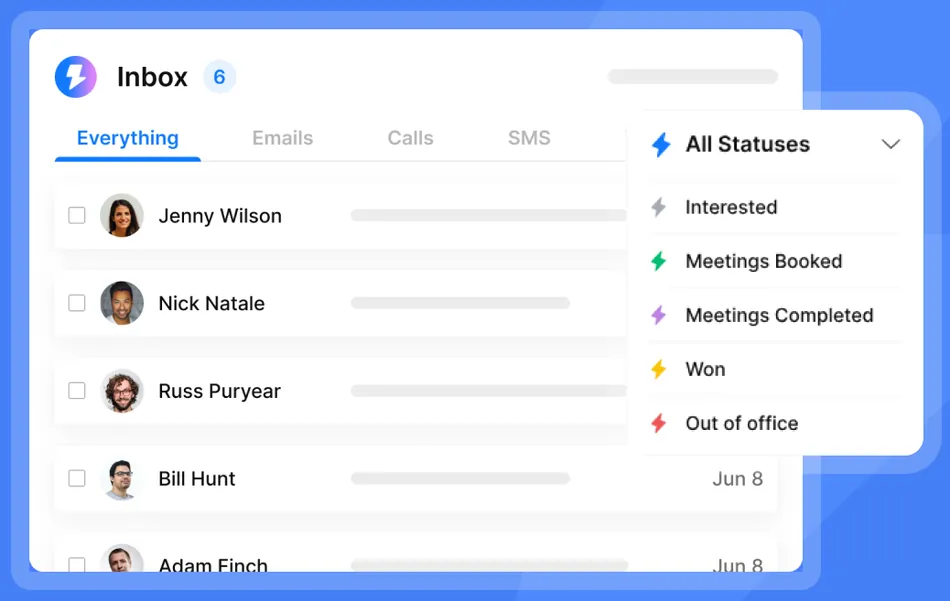
Task: Click the unread count badge 6
Action: click(x=219, y=77)
